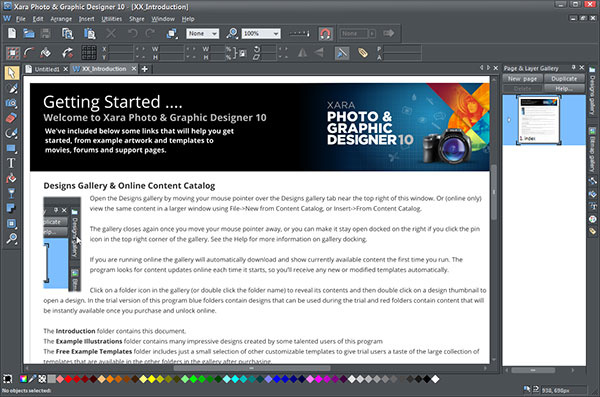The height and width of the screenshot is (397, 600).
Task: Activate the Zoom magnifier tool in toolbox
Action: point(11,239)
